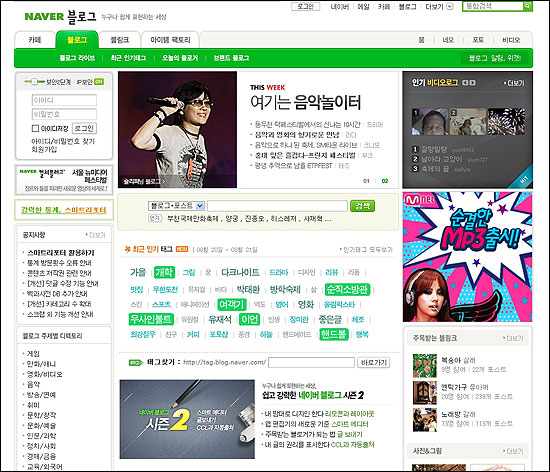
Task: Open 더보기 beside 공지사항
Action: 95,235
